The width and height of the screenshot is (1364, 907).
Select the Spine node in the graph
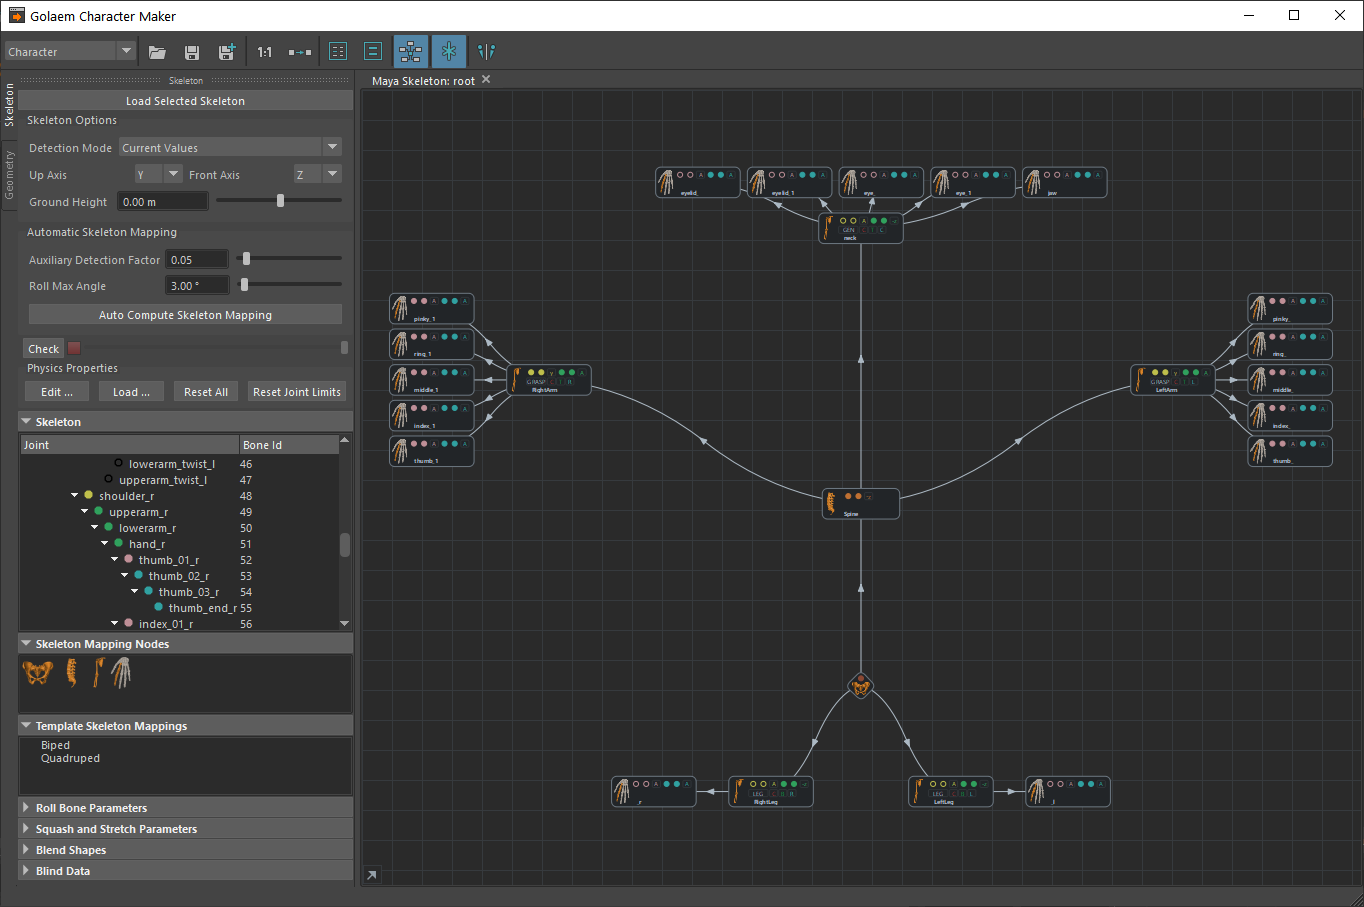click(x=861, y=504)
